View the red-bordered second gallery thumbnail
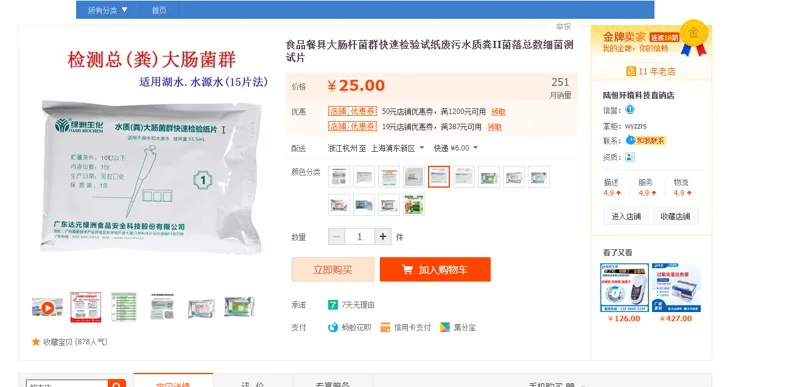The height and width of the screenshot is (387, 800). point(86,307)
